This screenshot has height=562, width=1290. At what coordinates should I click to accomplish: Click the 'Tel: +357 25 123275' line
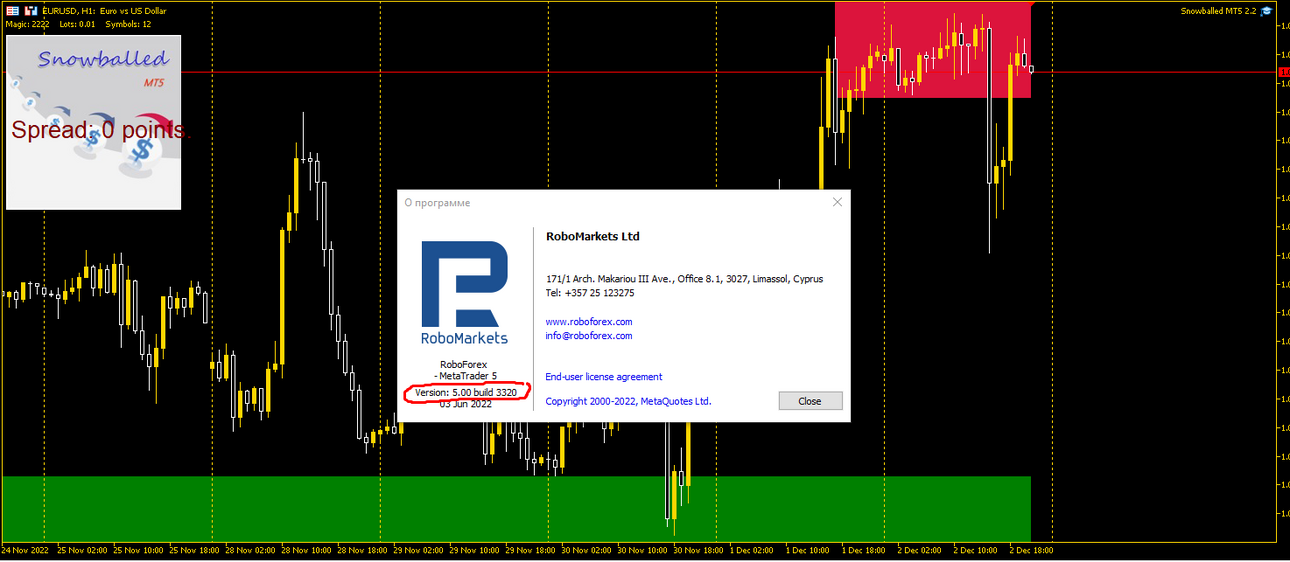tap(590, 293)
